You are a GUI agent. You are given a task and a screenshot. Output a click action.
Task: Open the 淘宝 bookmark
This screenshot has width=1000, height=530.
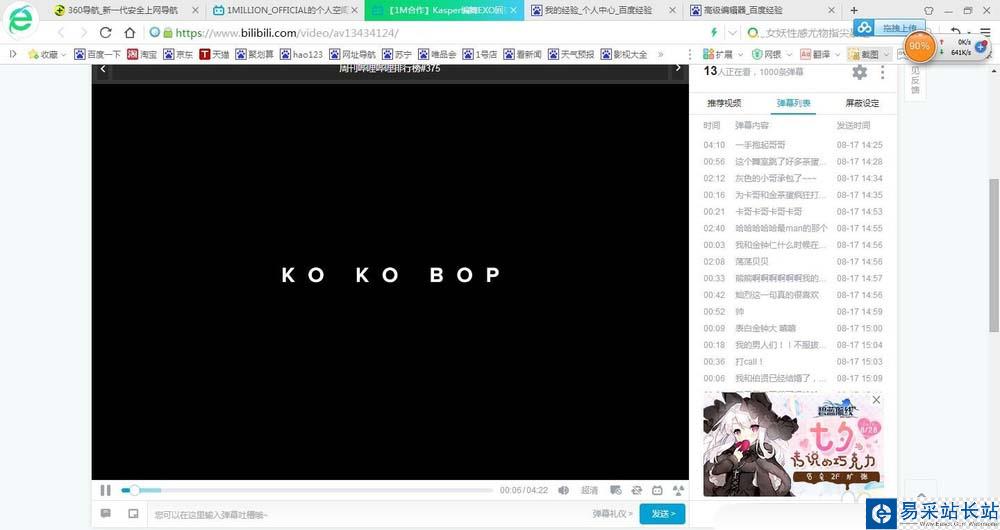click(142, 54)
